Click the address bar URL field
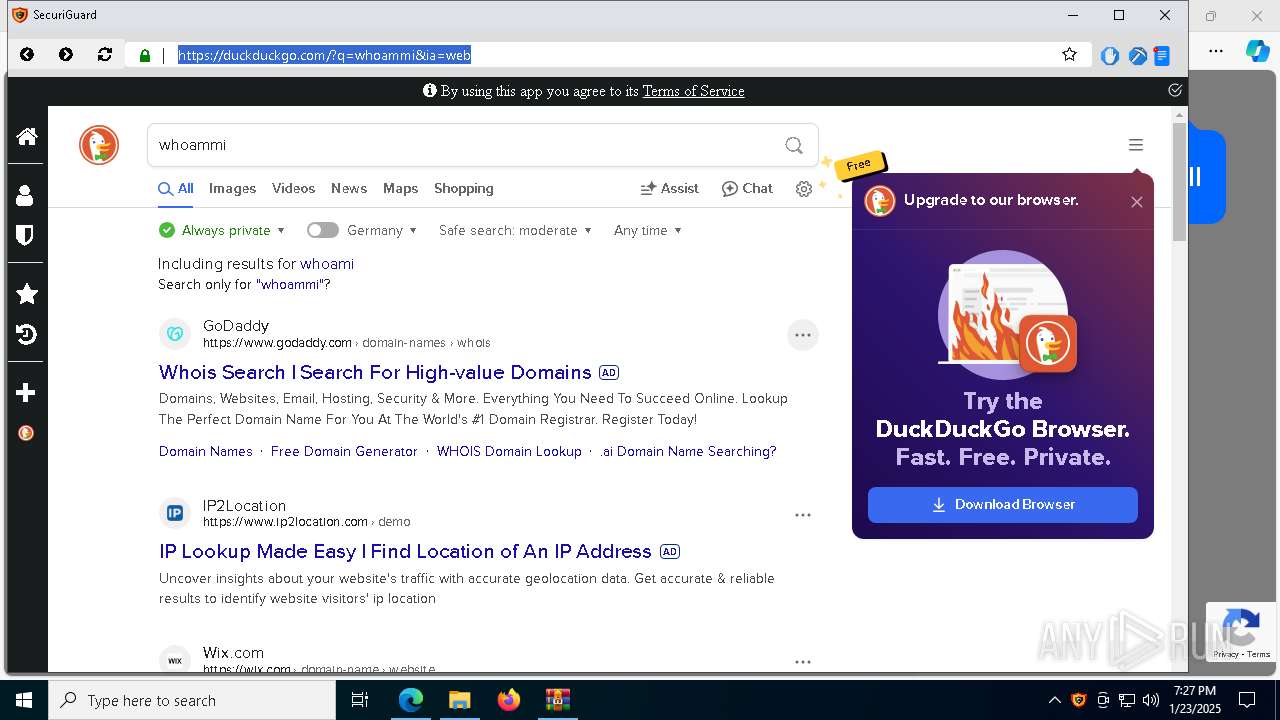This screenshot has width=1280, height=720. coord(610,55)
